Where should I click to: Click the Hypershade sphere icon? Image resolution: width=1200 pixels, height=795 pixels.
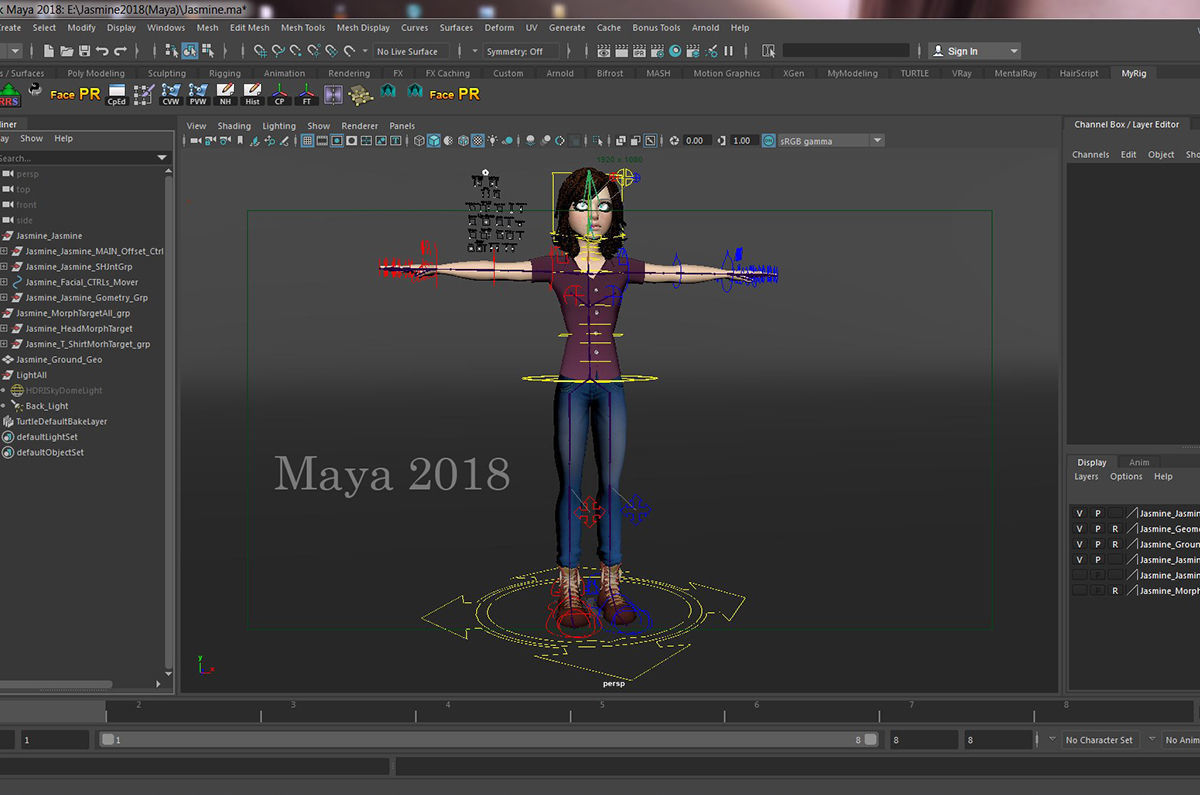(675, 51)
